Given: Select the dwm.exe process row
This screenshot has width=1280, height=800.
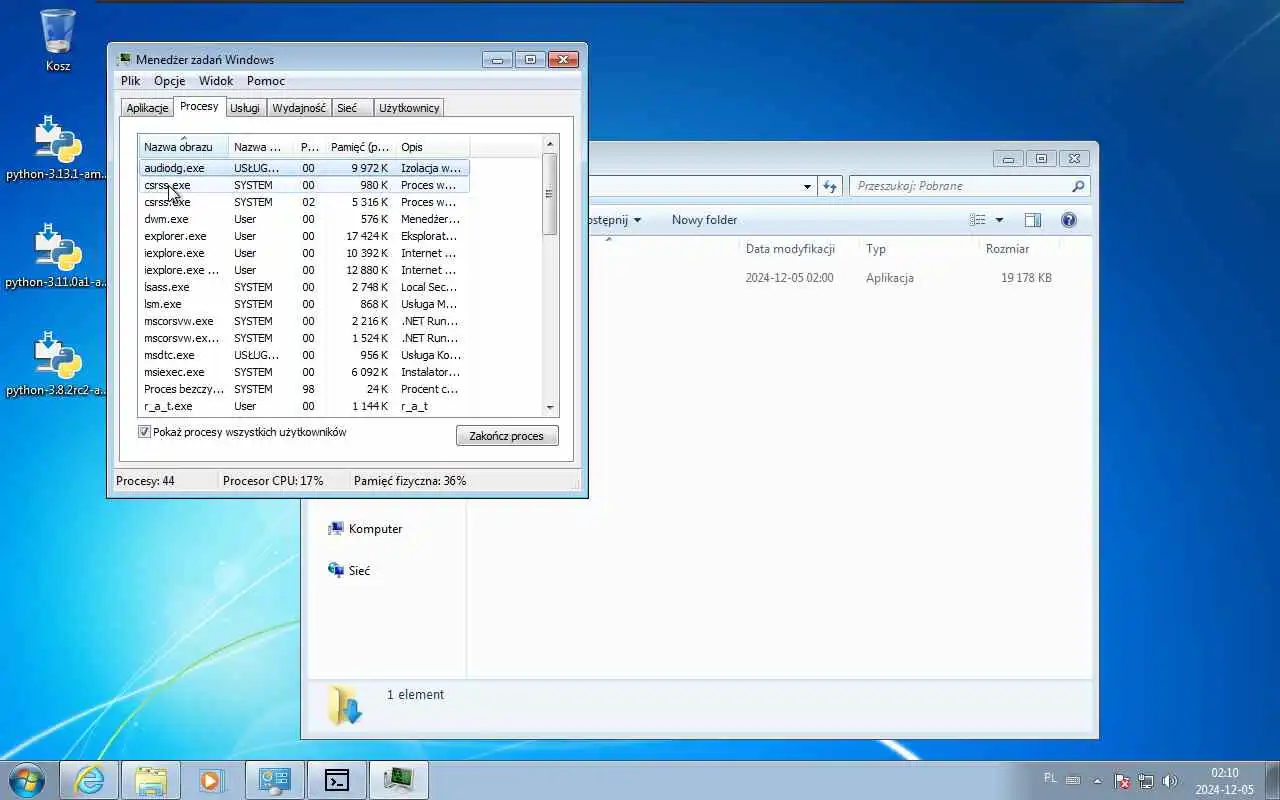Looking at the screenshot, I should point(304,219).
